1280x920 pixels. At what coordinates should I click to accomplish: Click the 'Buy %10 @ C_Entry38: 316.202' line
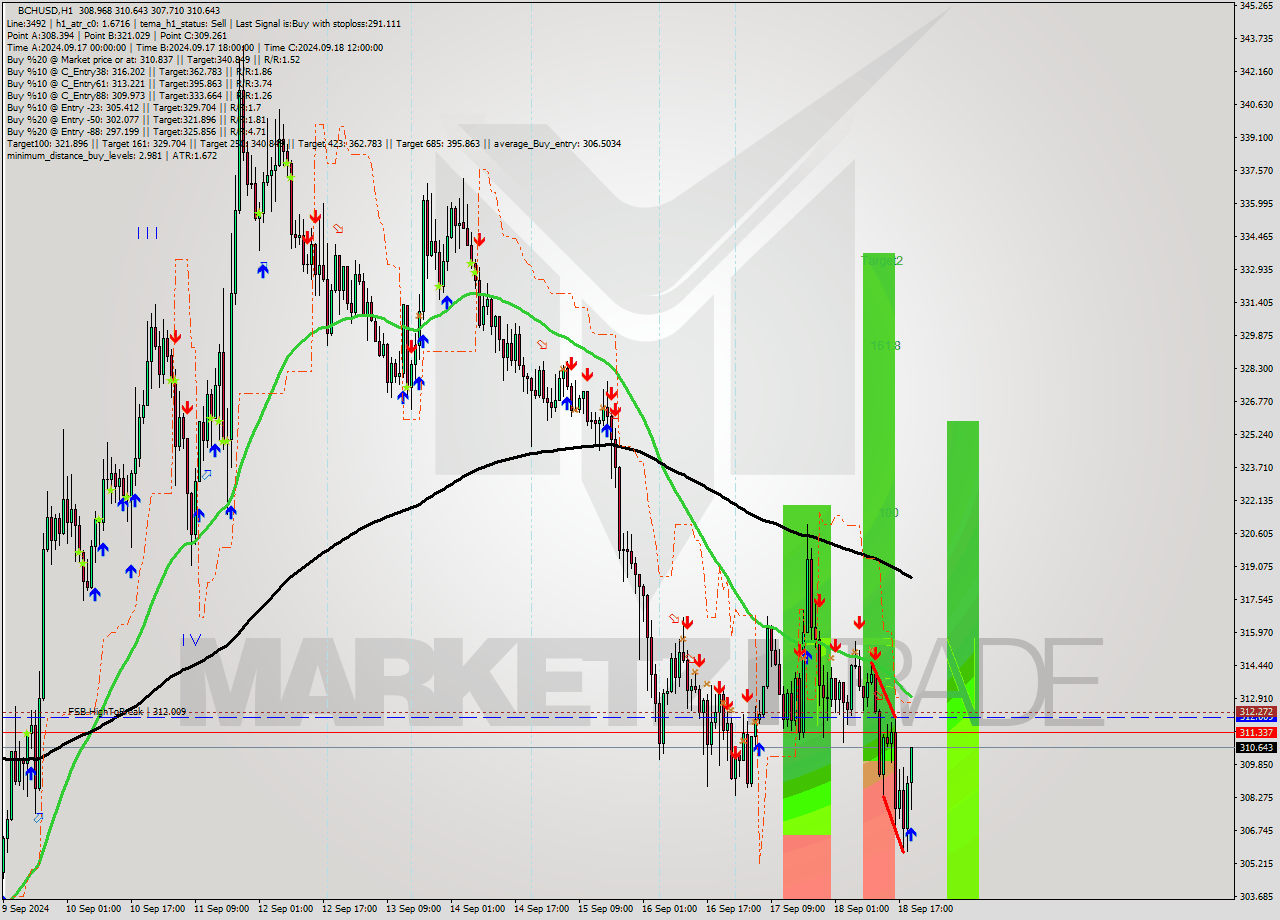[139, 71]
